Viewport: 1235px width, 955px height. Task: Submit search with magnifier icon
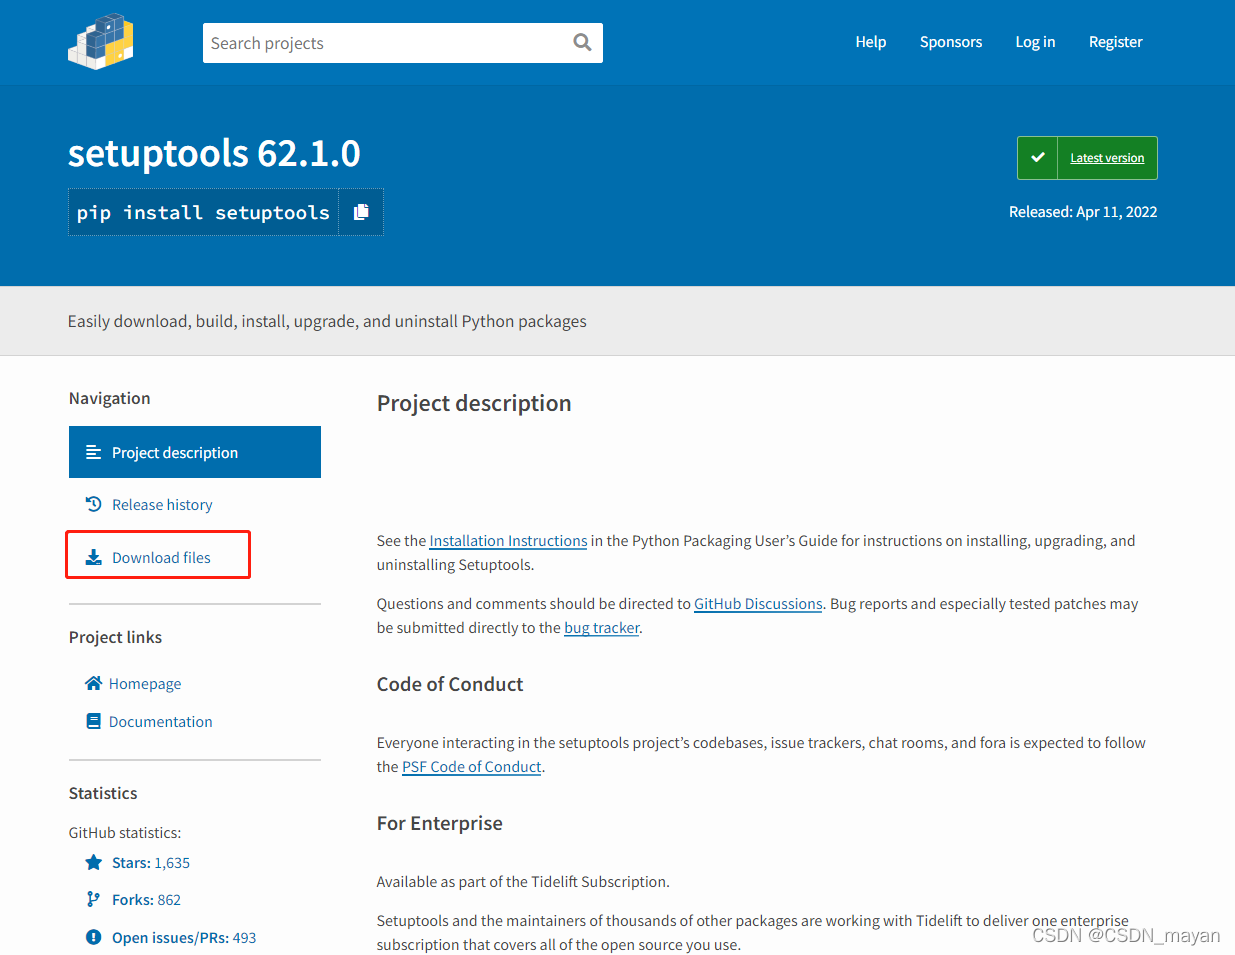(582, 42)
